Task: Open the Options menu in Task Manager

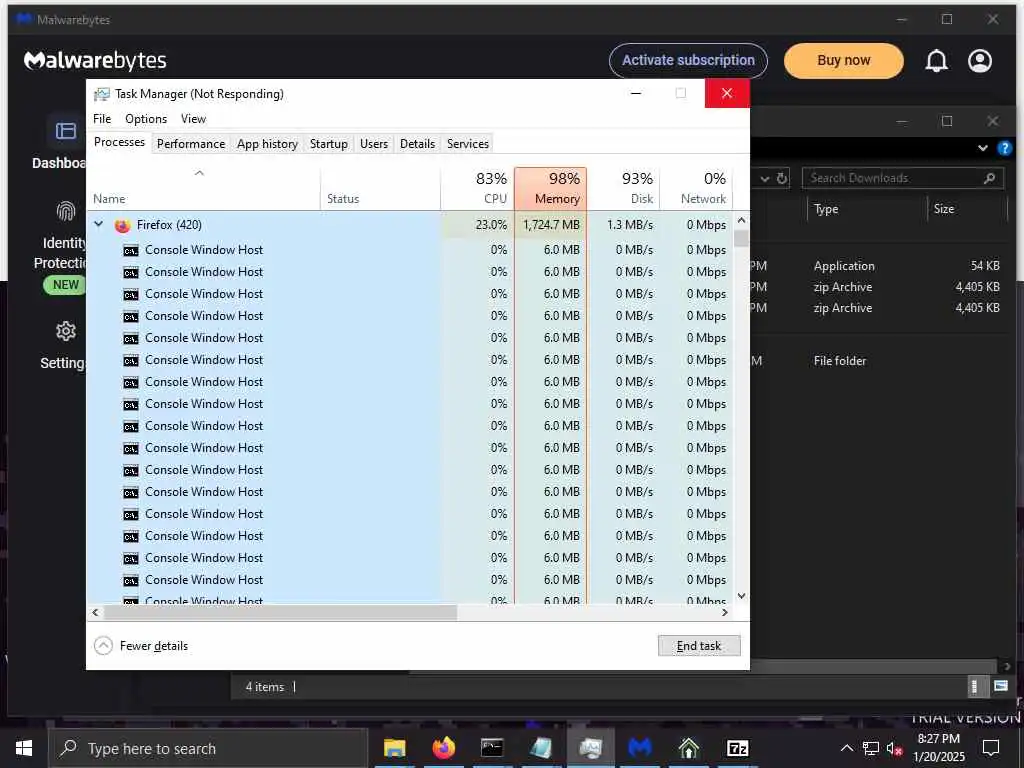Action: (146, 119)
